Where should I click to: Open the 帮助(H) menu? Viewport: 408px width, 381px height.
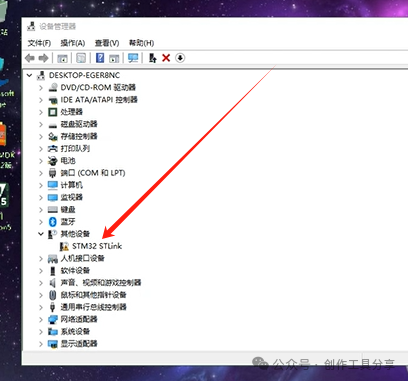click(x=141, y=43)
